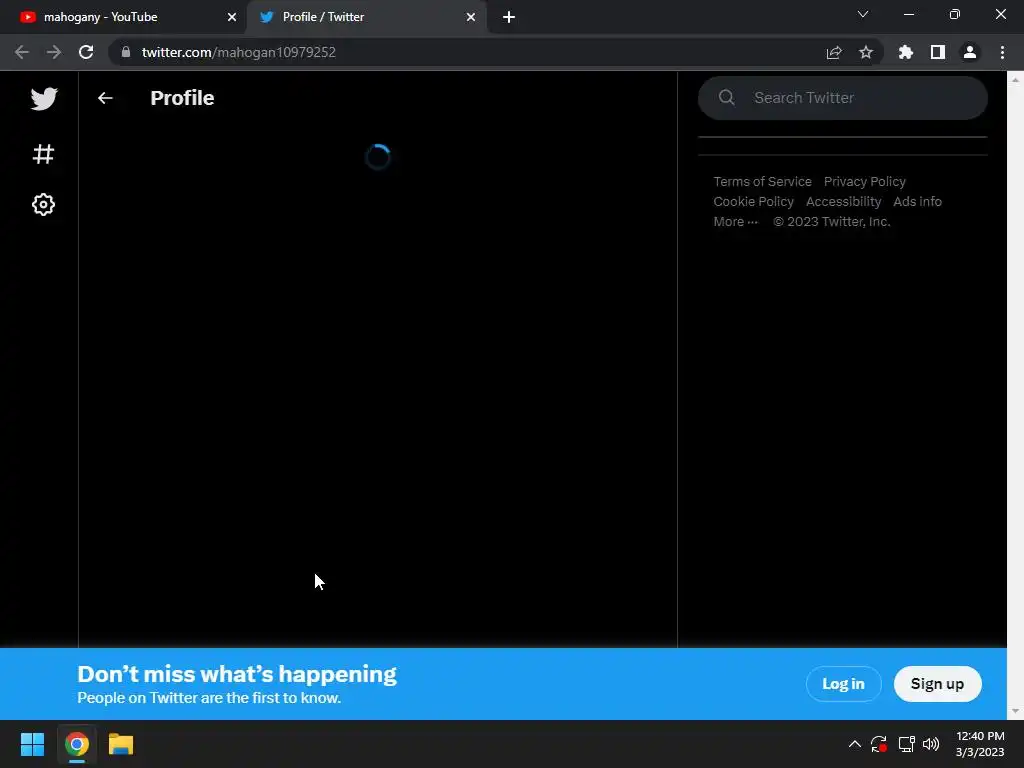Toggle the Chrome side panel
Image resolution: width=1024 pixels, height=768 pixels.
(x=938, y=52)
